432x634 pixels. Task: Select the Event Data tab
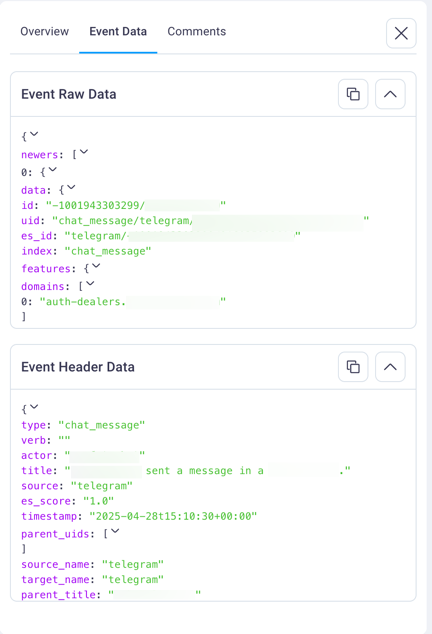click(x=118, y=32)
